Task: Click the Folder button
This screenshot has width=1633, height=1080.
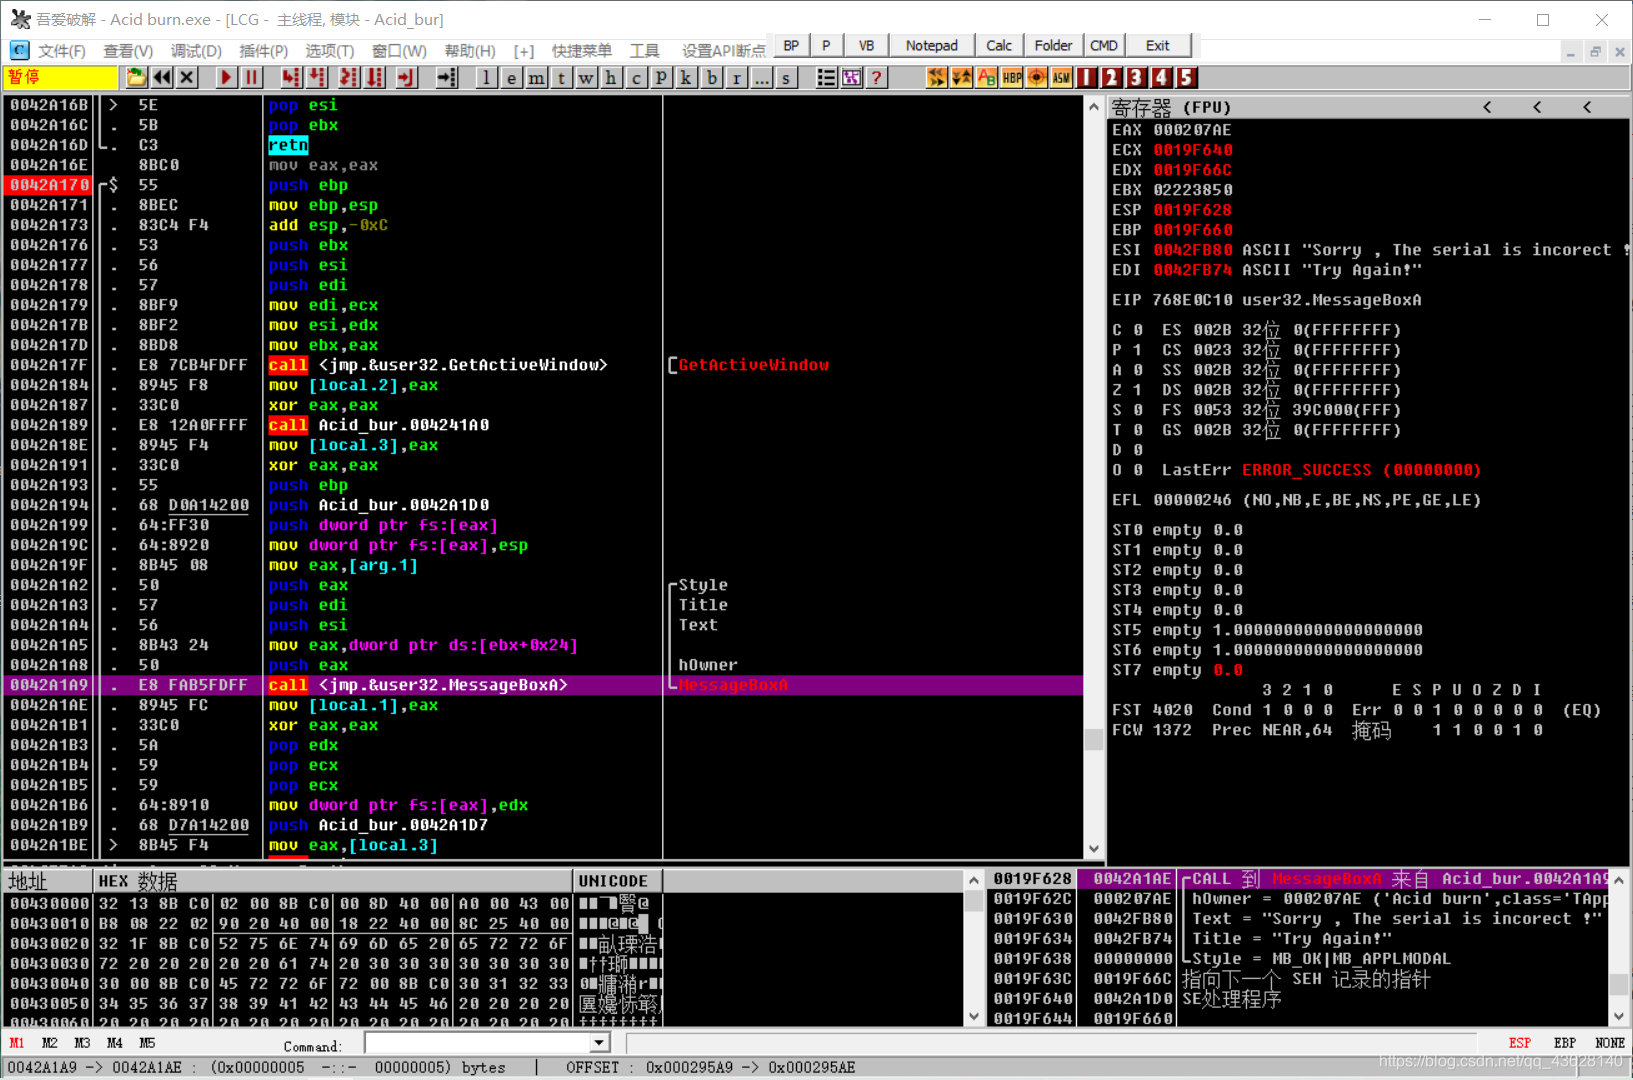Action: (x=1053, y=45)
